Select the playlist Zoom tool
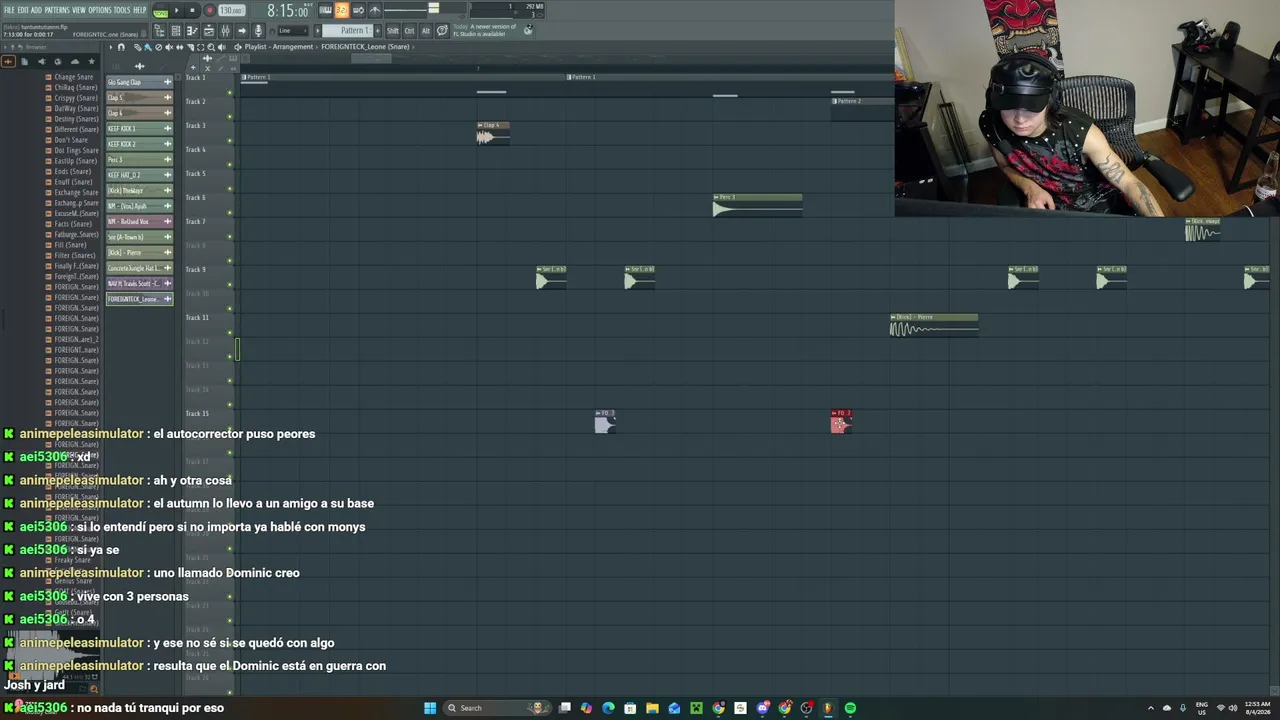Viewport: 1280px width, 720px height. (x=209, y=47)
